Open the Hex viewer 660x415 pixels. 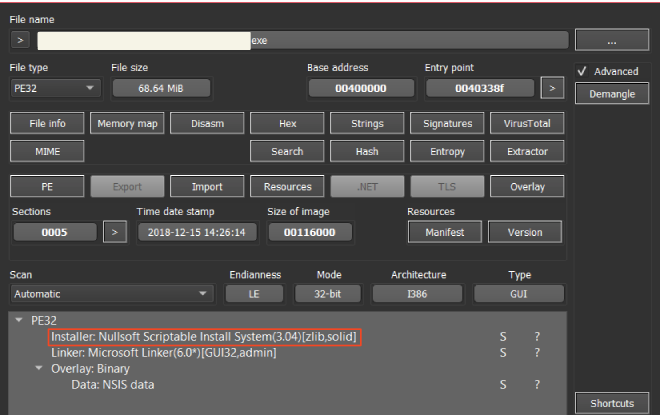pos(286,124)
